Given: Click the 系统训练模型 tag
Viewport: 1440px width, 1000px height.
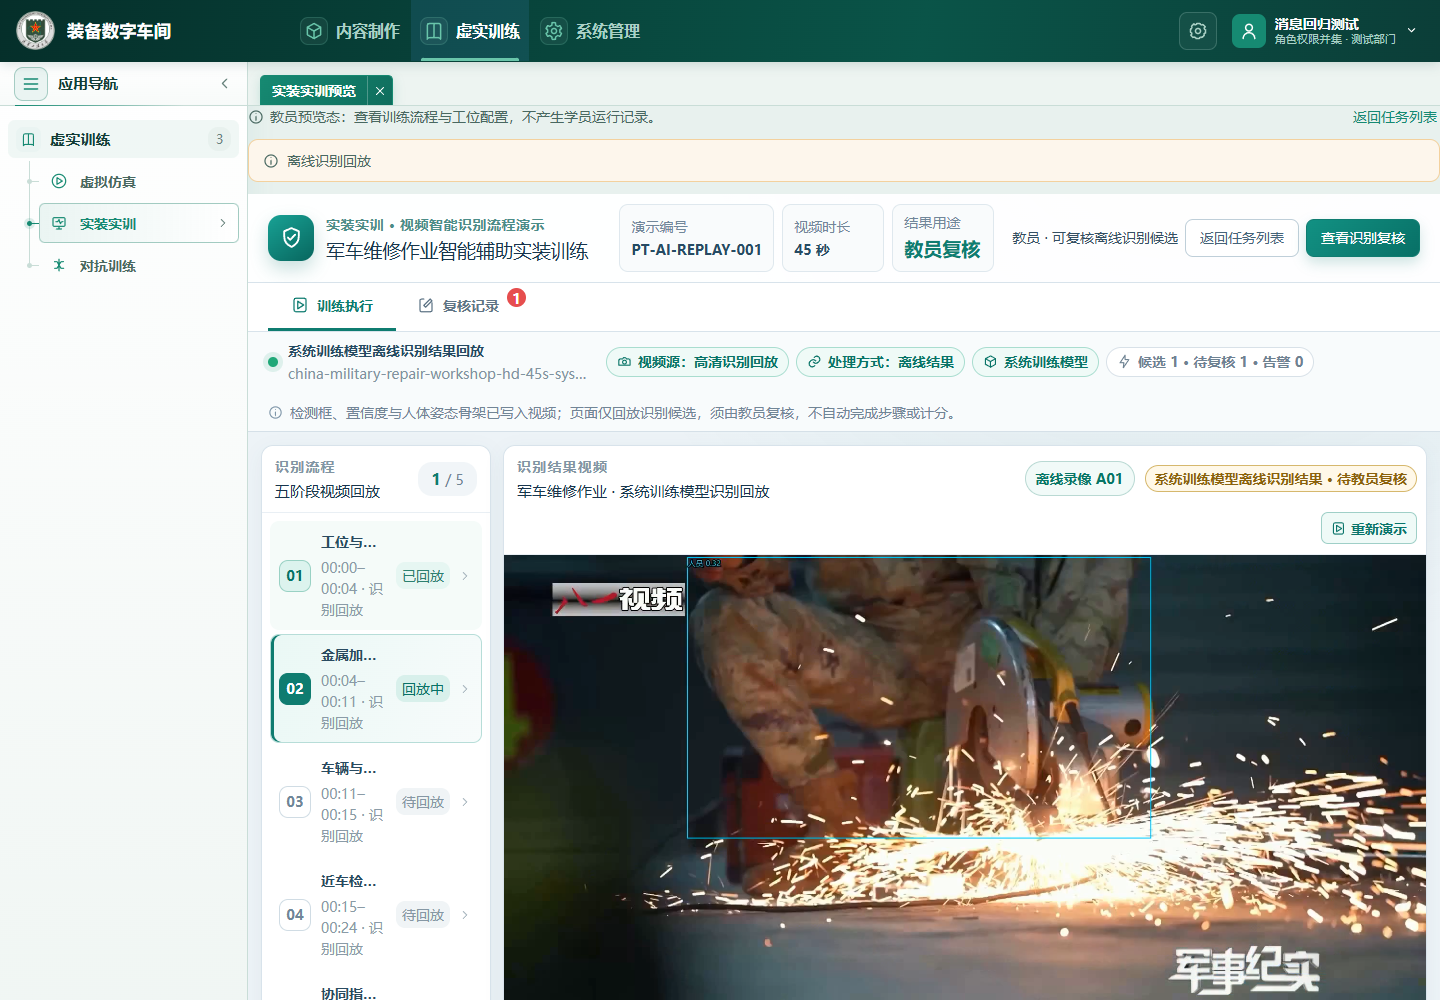Looking at the screenshot, I should [x=1036, y=362].
